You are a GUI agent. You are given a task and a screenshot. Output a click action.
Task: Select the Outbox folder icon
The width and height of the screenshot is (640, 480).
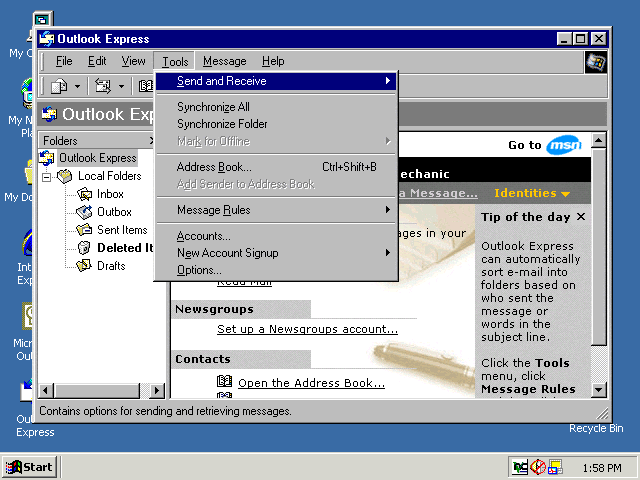click(x=84, y=212)
